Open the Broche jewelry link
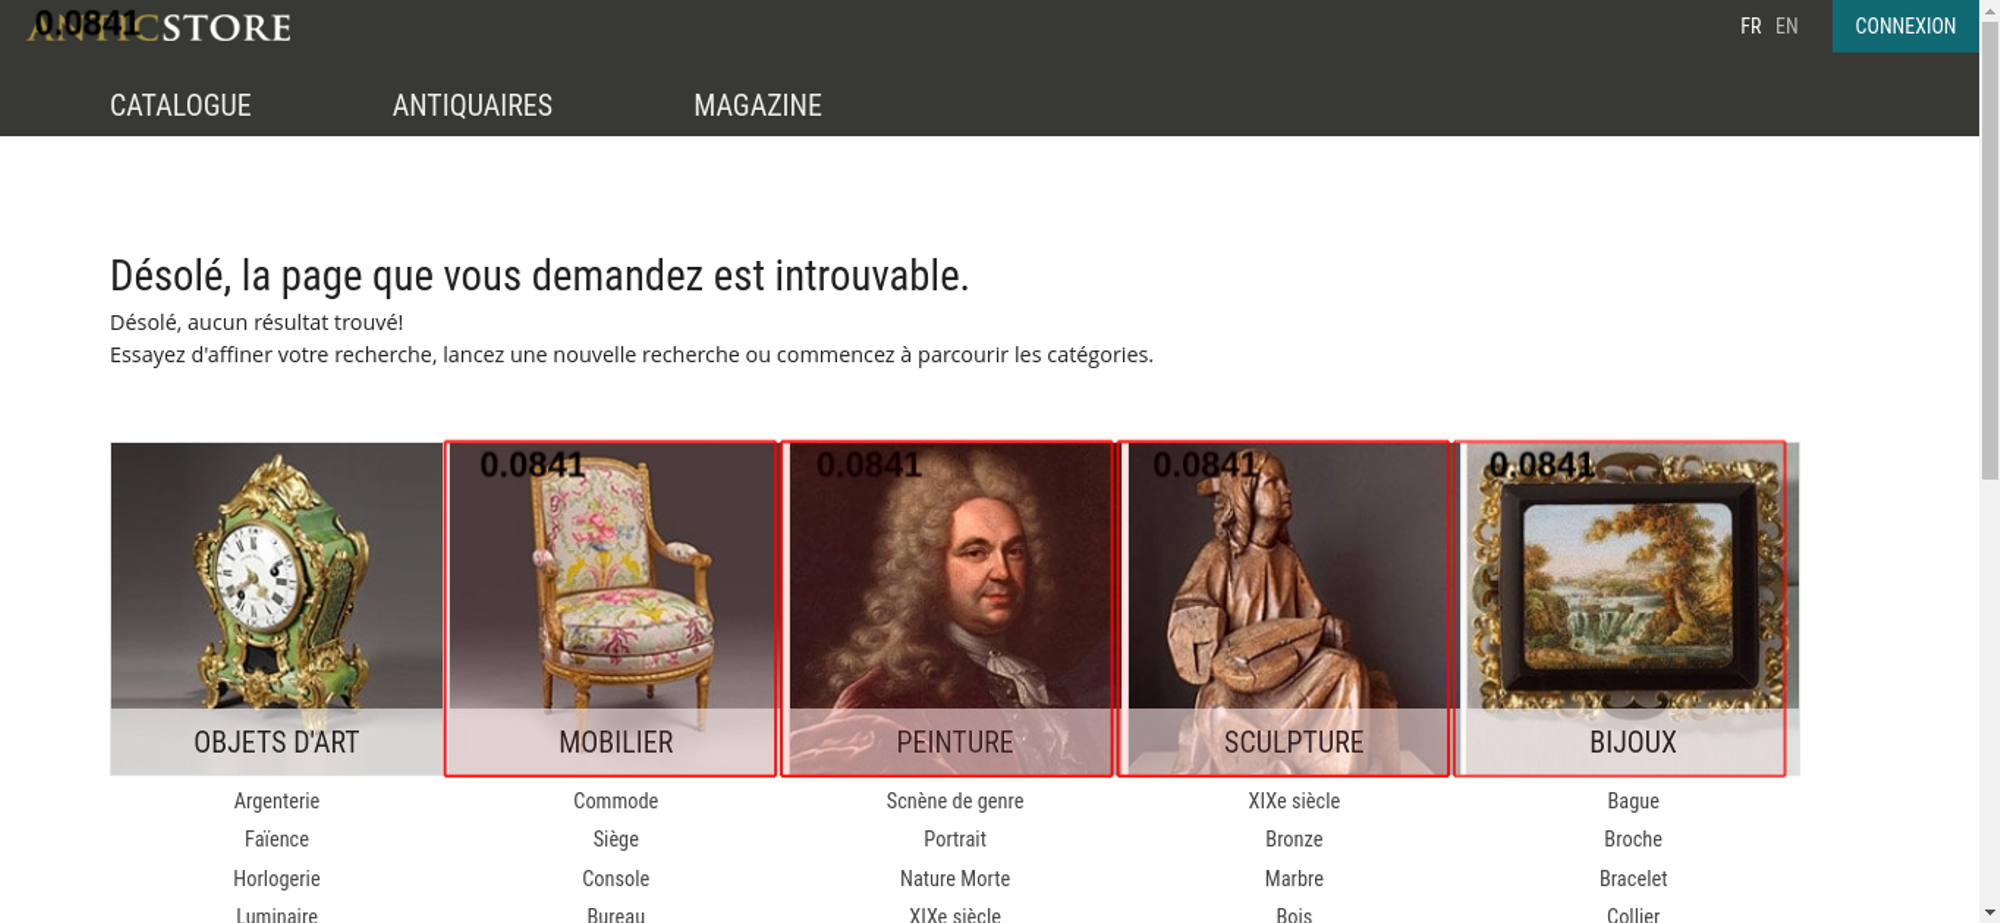This screenshot has width=2000, height=923. [1633, 839]
